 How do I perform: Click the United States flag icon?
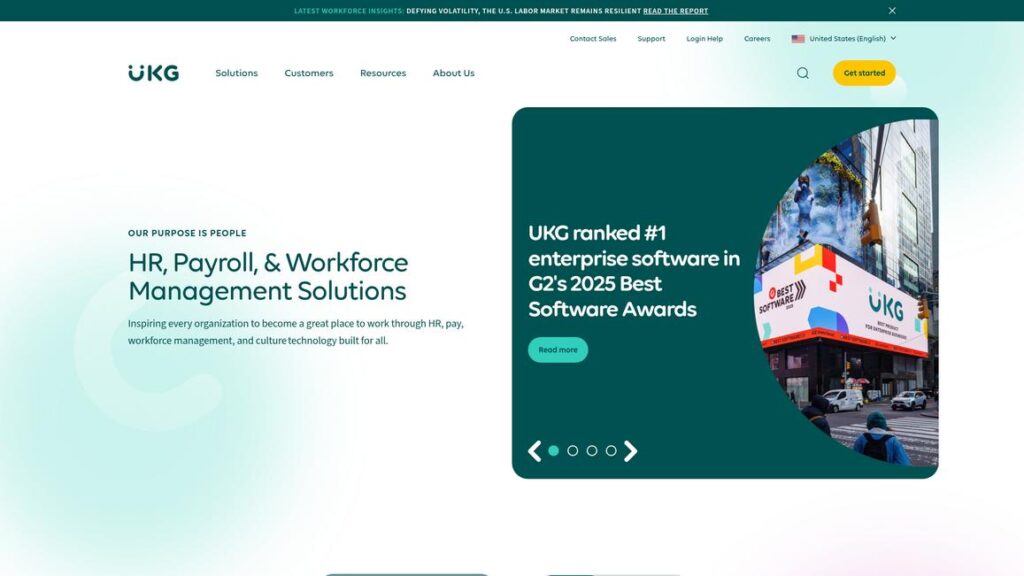pyautogui.click(x=798, y=39)
